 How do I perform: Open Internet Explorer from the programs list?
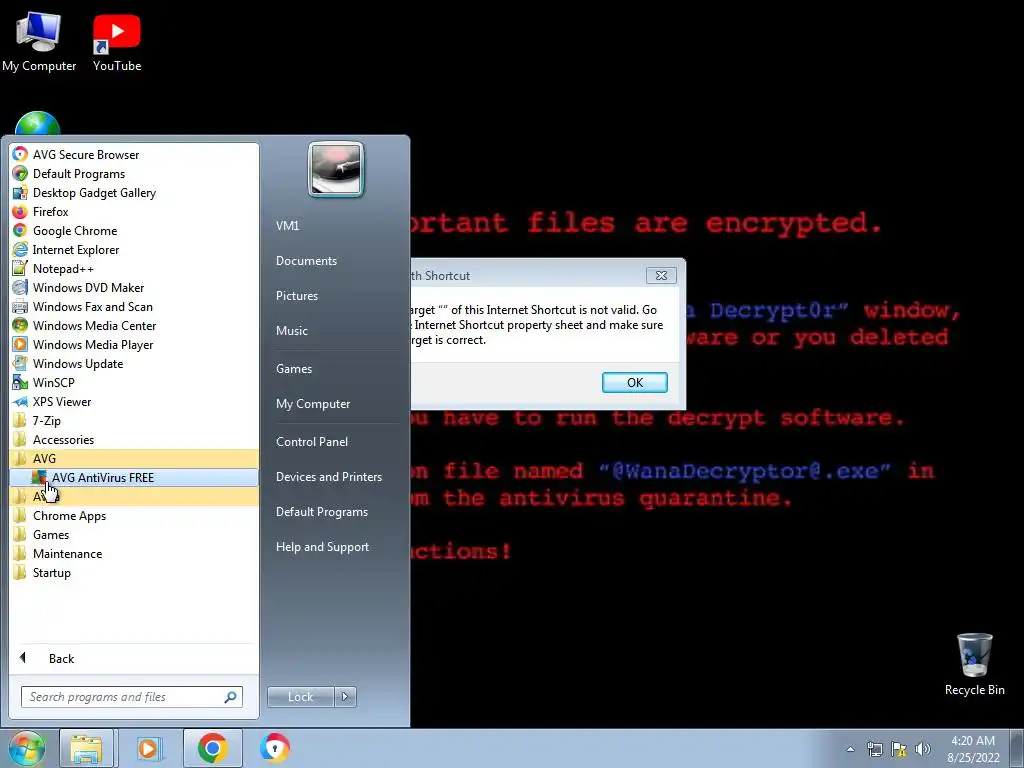tap(134, 249)
